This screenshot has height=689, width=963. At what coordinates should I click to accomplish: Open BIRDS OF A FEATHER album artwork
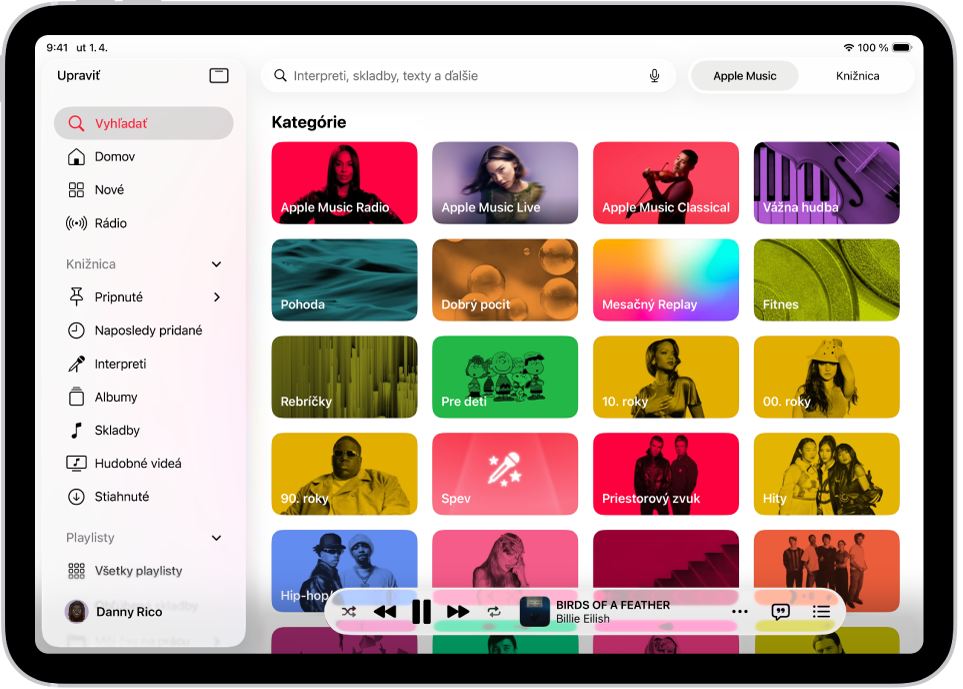pyautogui.click(x=534, y=612)
